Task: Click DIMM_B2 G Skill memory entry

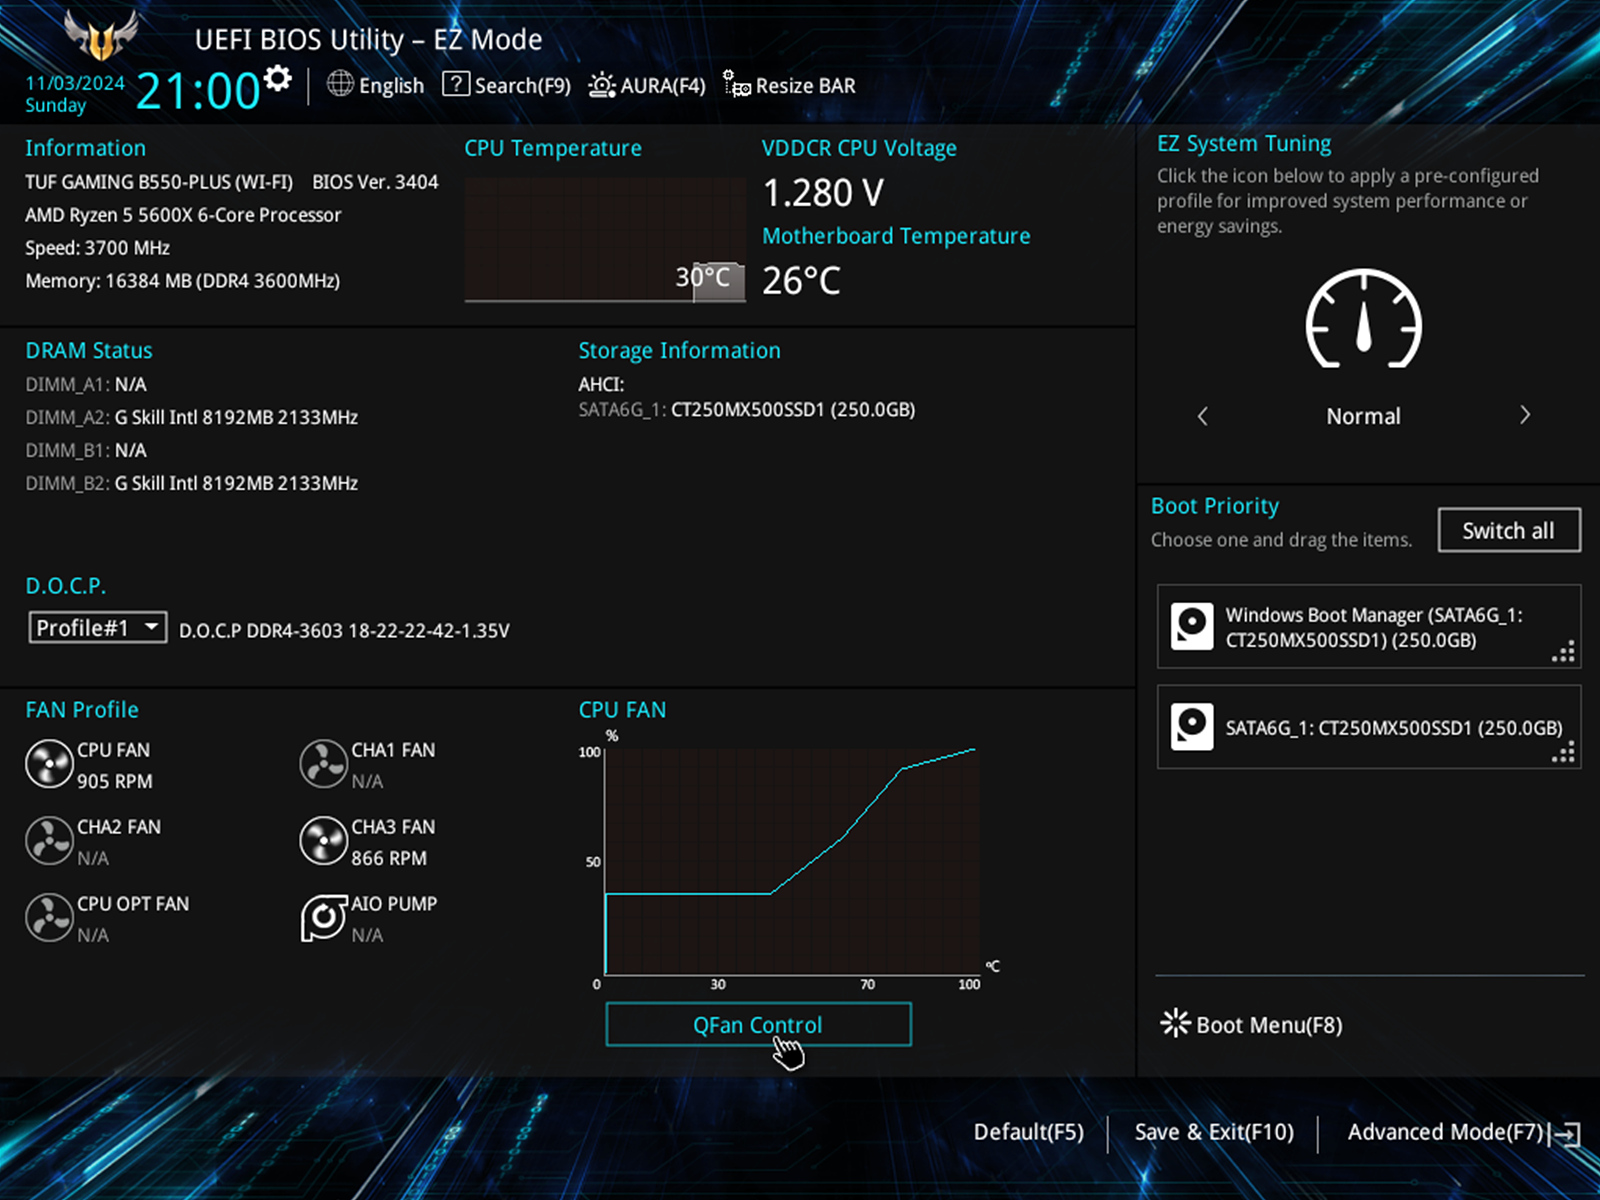Action: [192, 483]
